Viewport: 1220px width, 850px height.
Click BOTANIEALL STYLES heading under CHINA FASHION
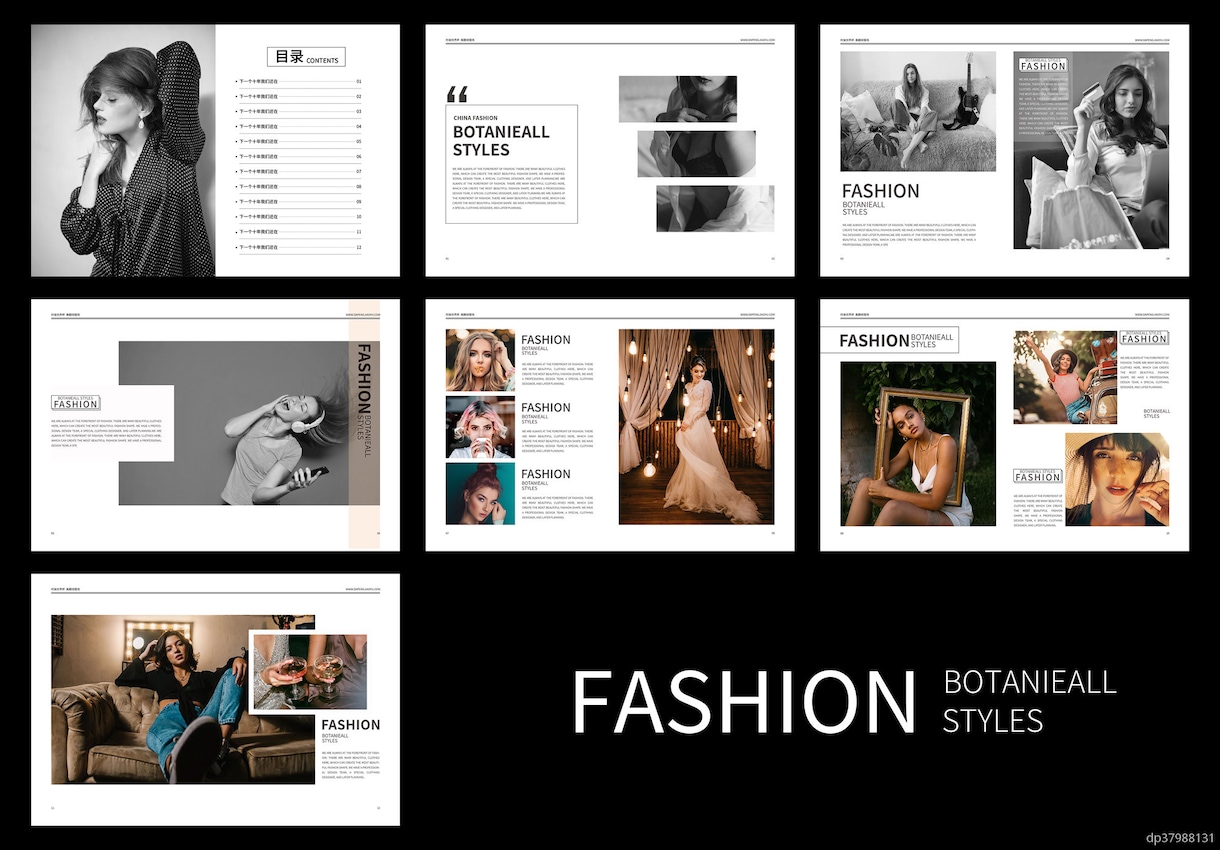pyautogui.click(x=501, y=141)
